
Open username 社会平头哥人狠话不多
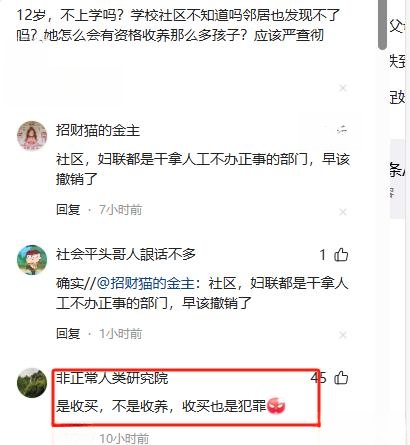pyautogui.click(x=126, y=254)
